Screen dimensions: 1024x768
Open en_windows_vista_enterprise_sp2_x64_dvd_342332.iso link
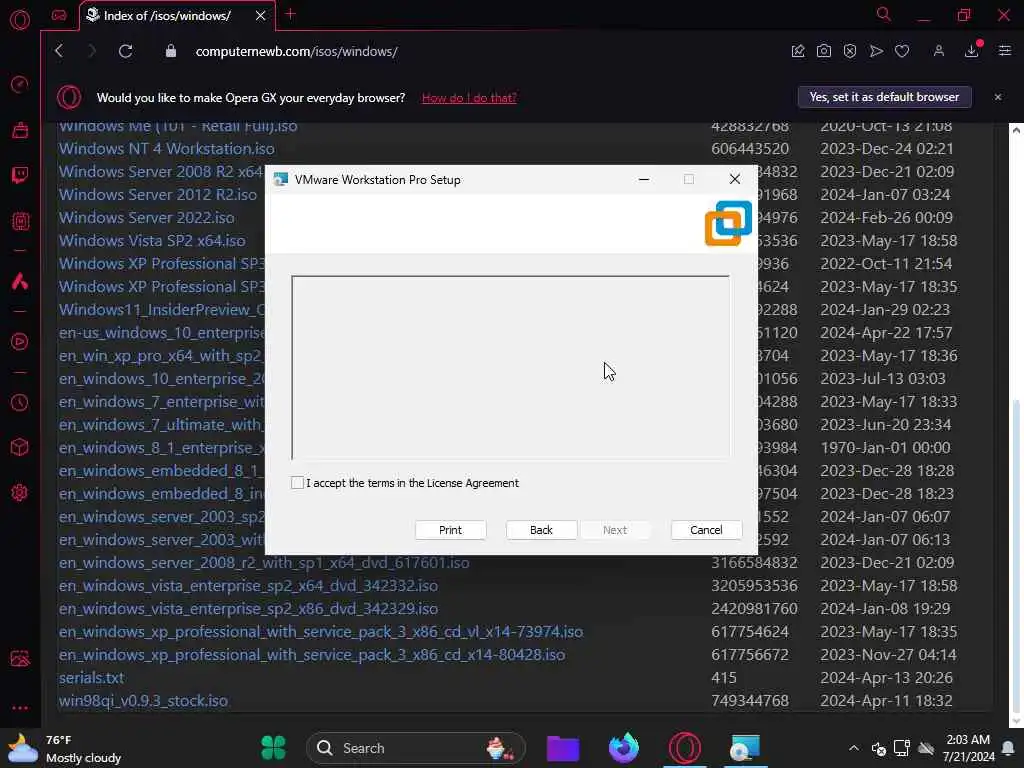click(x=248, y=586)
